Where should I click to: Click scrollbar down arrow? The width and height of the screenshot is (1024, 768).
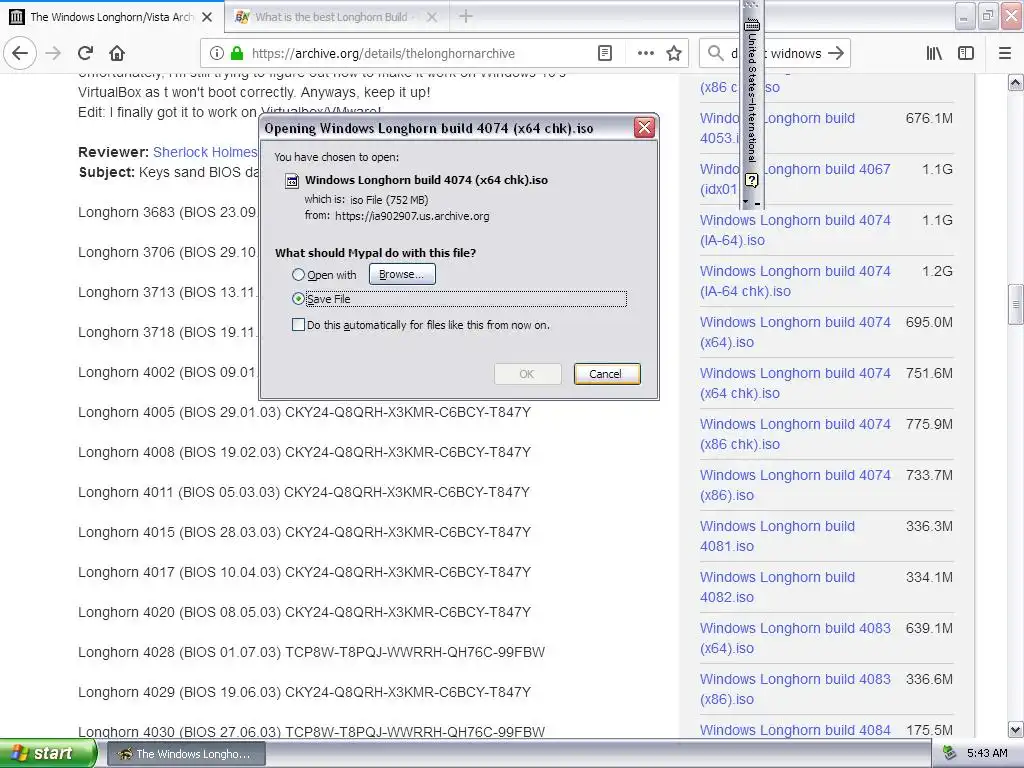1015,729
